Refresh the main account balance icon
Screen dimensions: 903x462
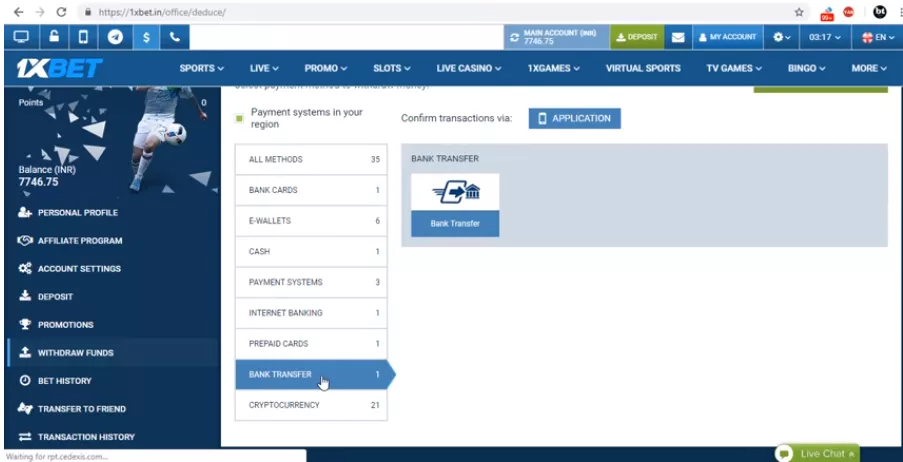[515, 37]
